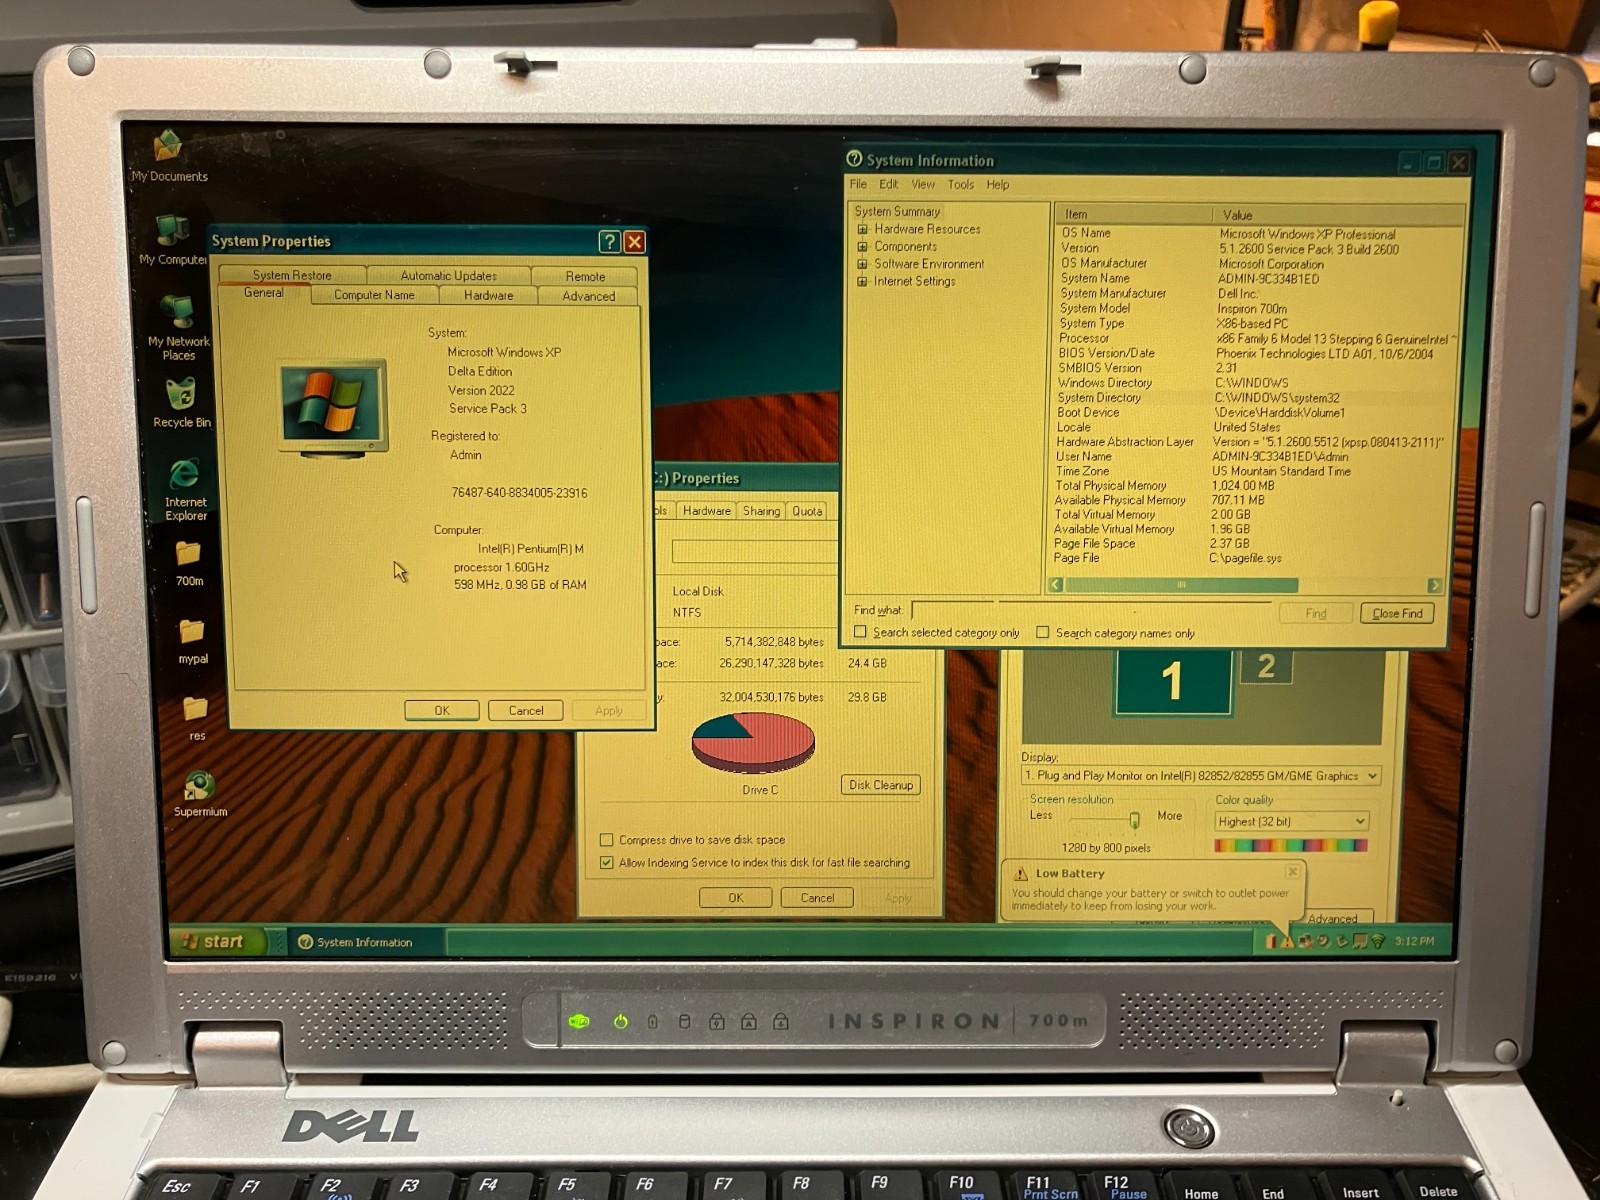This screenshot has width=1600, height=1200.
Task: Open the 700m folder on the desktop
Action: (x=189, y=562)
